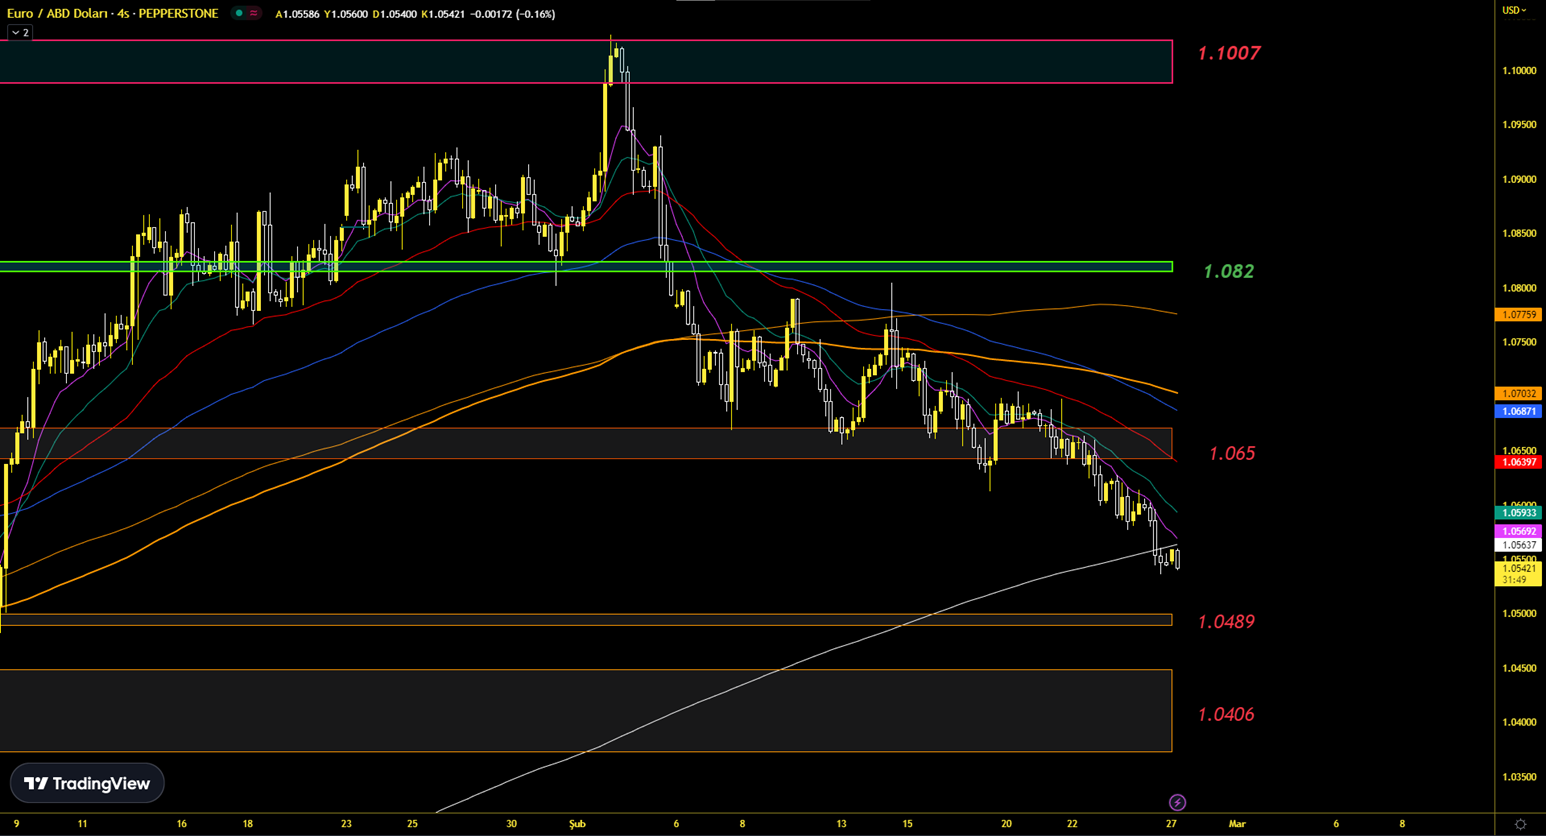The height and width of the screenshot is (836, 1546).
Task: Open chart settings gear icon
Action: tap(1520, 824)
